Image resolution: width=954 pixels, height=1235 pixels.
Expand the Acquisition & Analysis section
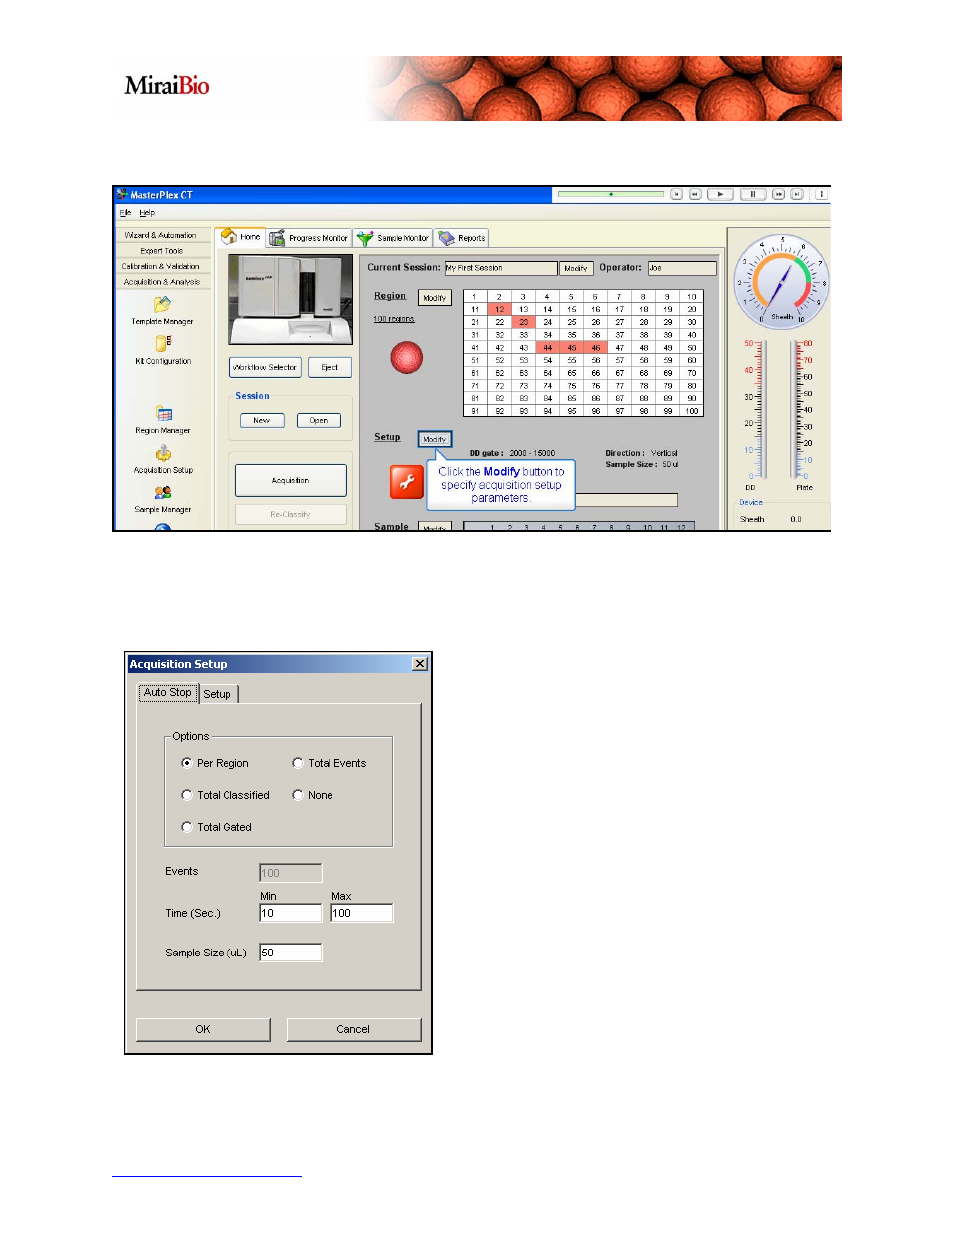tap(161, 282)
